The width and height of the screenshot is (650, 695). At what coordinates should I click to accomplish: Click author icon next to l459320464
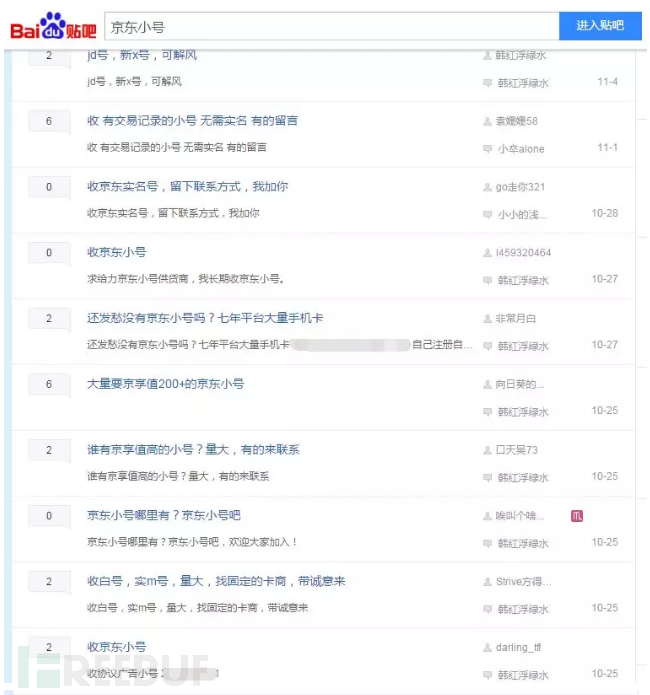click(487, 253)
